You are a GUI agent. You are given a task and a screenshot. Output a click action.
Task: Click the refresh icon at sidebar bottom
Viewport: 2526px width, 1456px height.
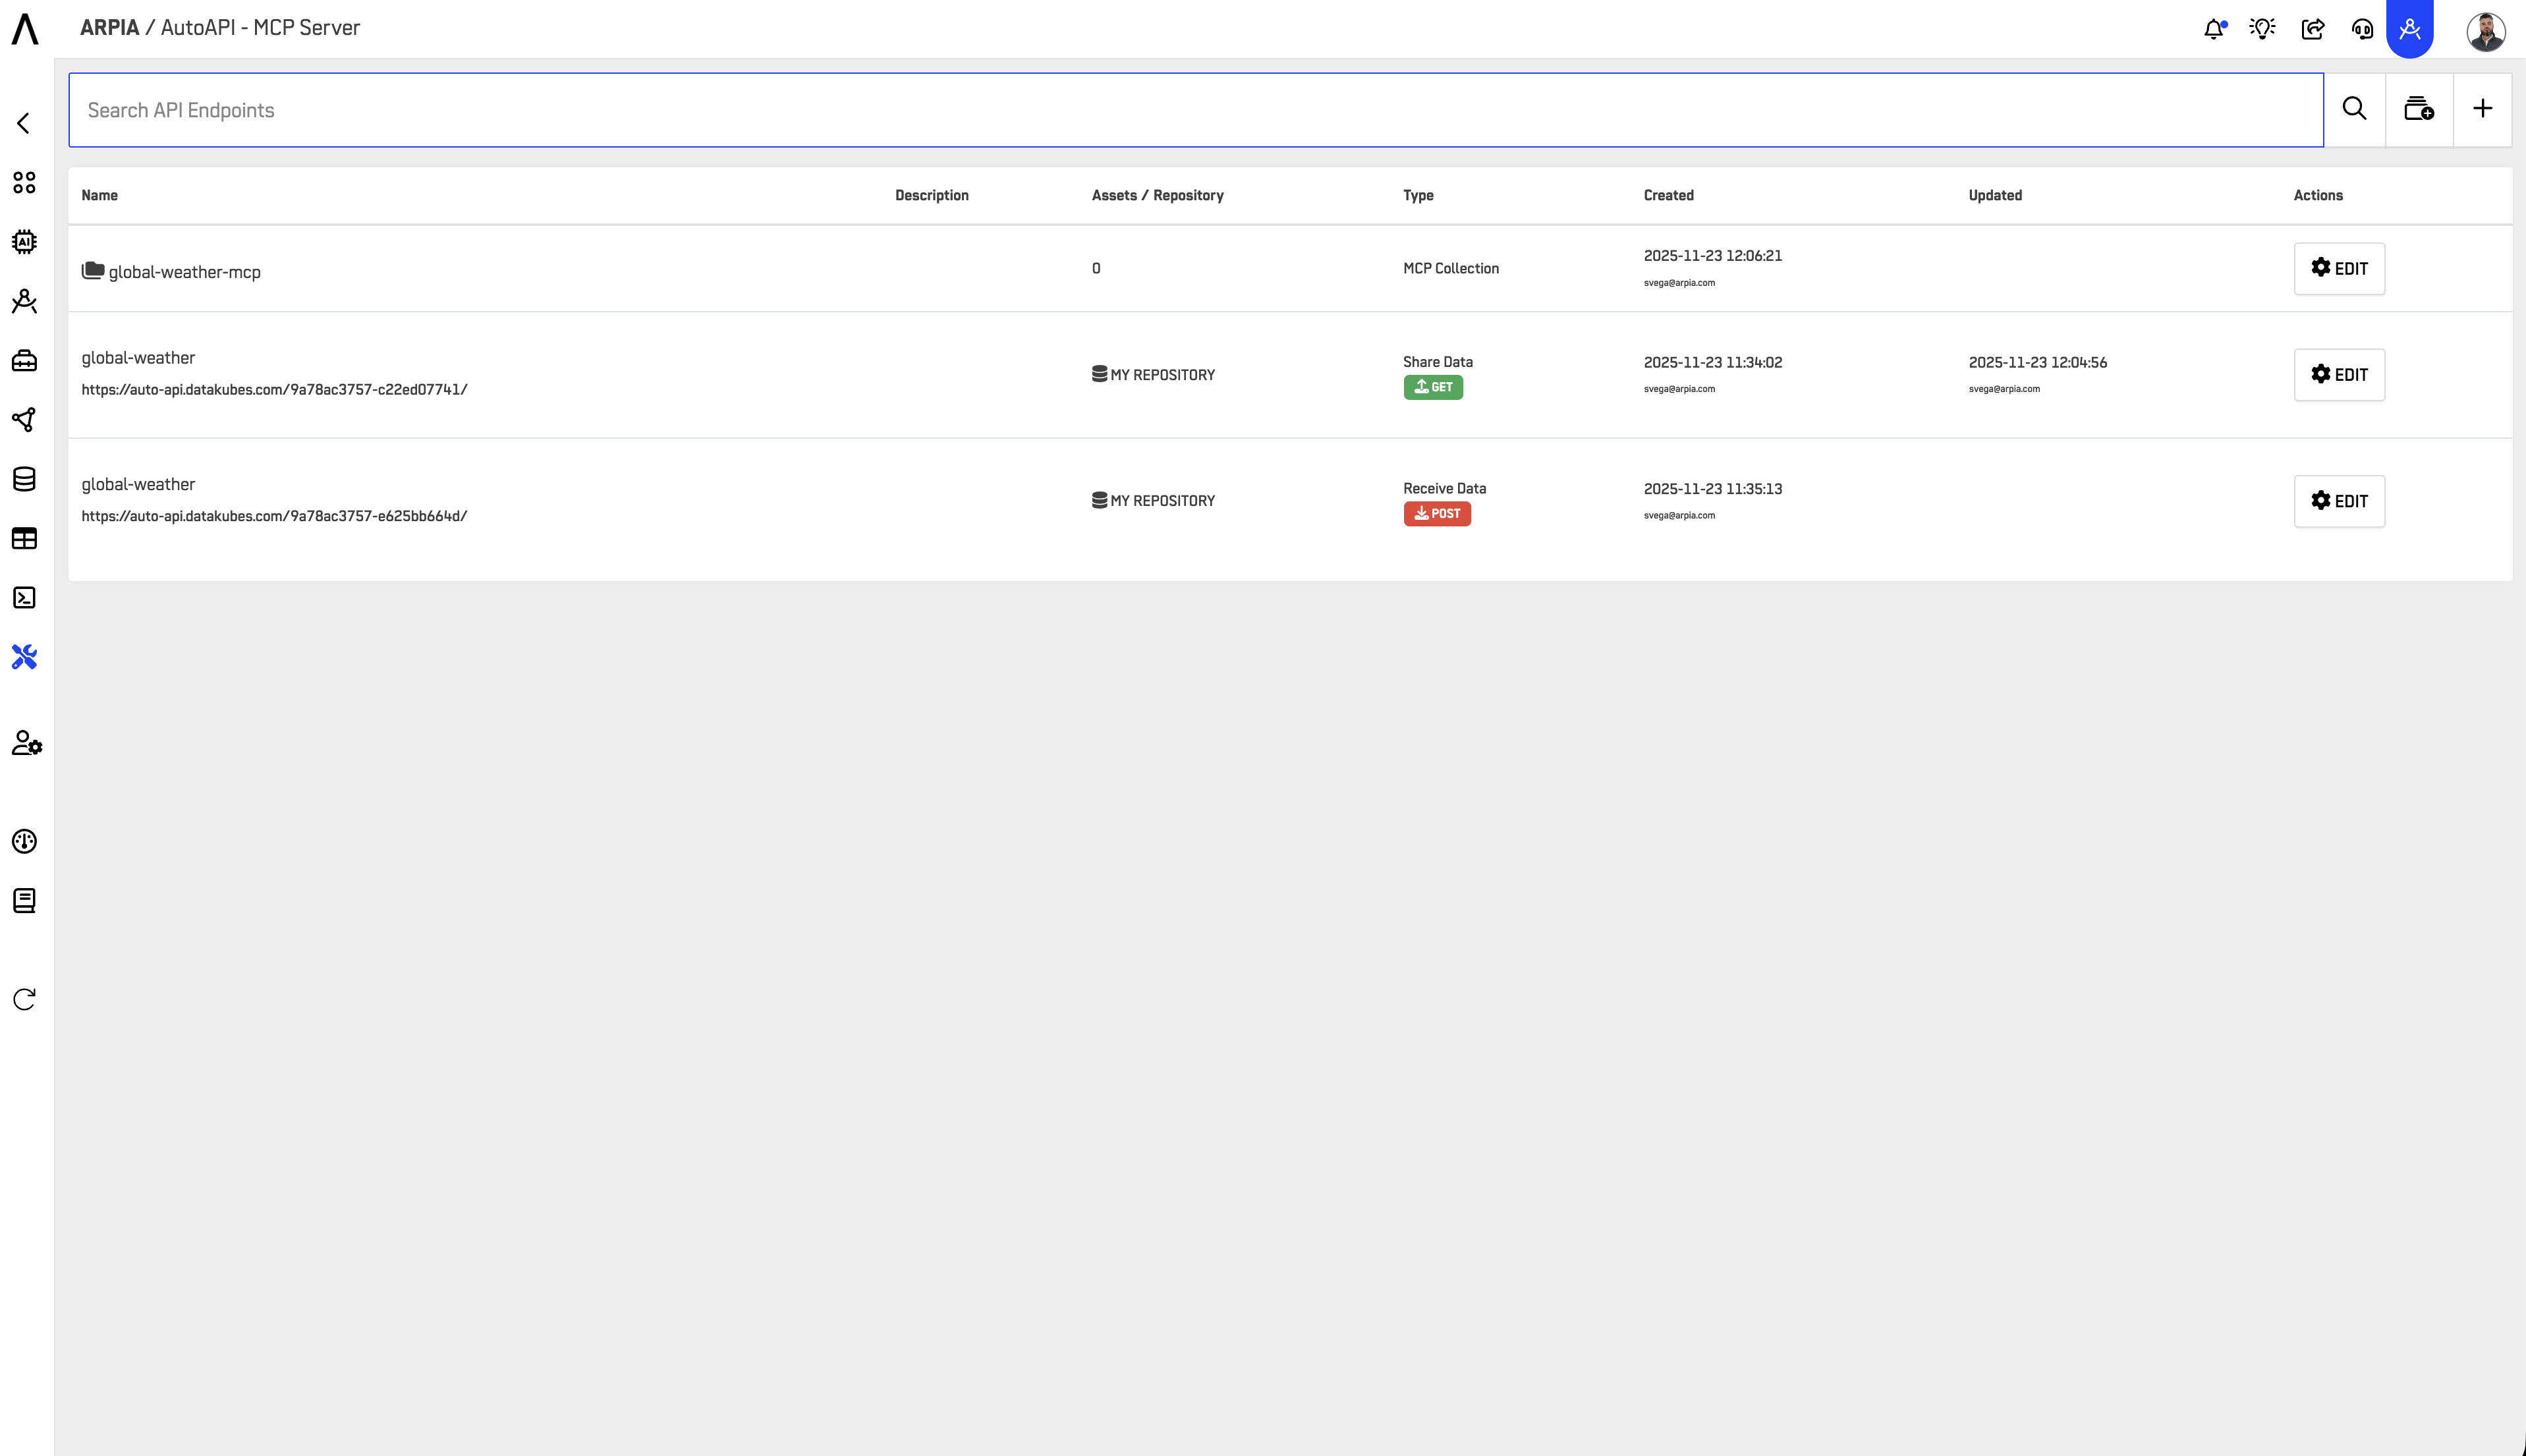(23, 998)
